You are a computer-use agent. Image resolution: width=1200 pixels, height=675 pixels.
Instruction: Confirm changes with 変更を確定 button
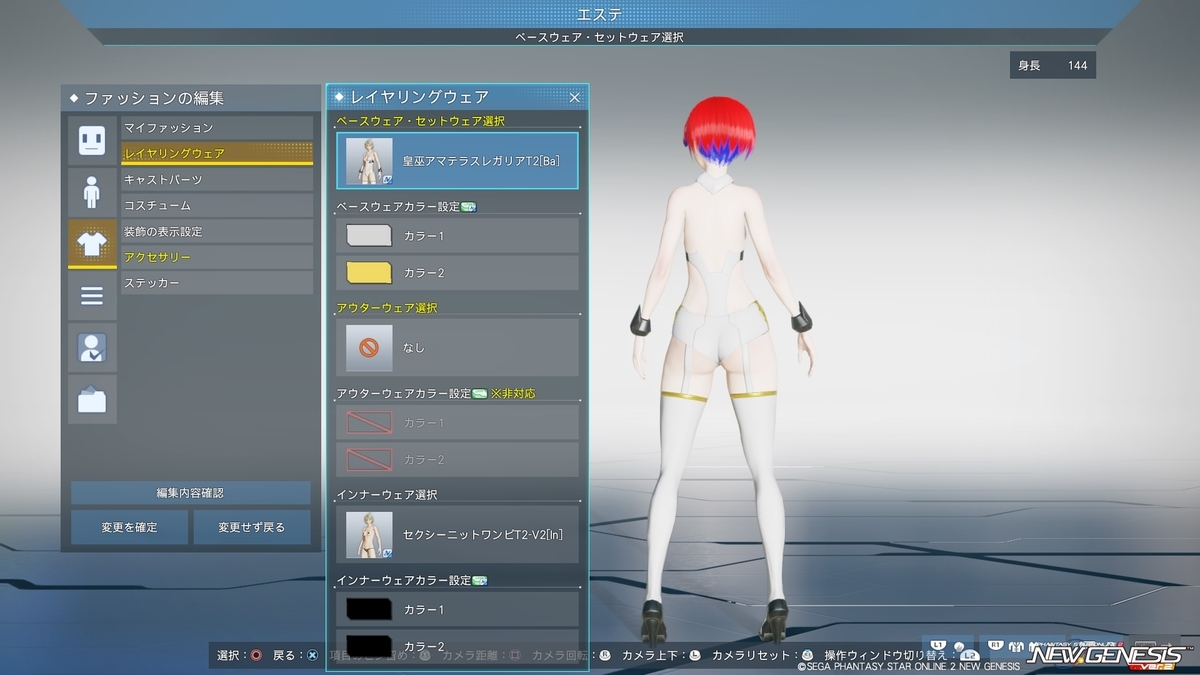pos(129,527)
